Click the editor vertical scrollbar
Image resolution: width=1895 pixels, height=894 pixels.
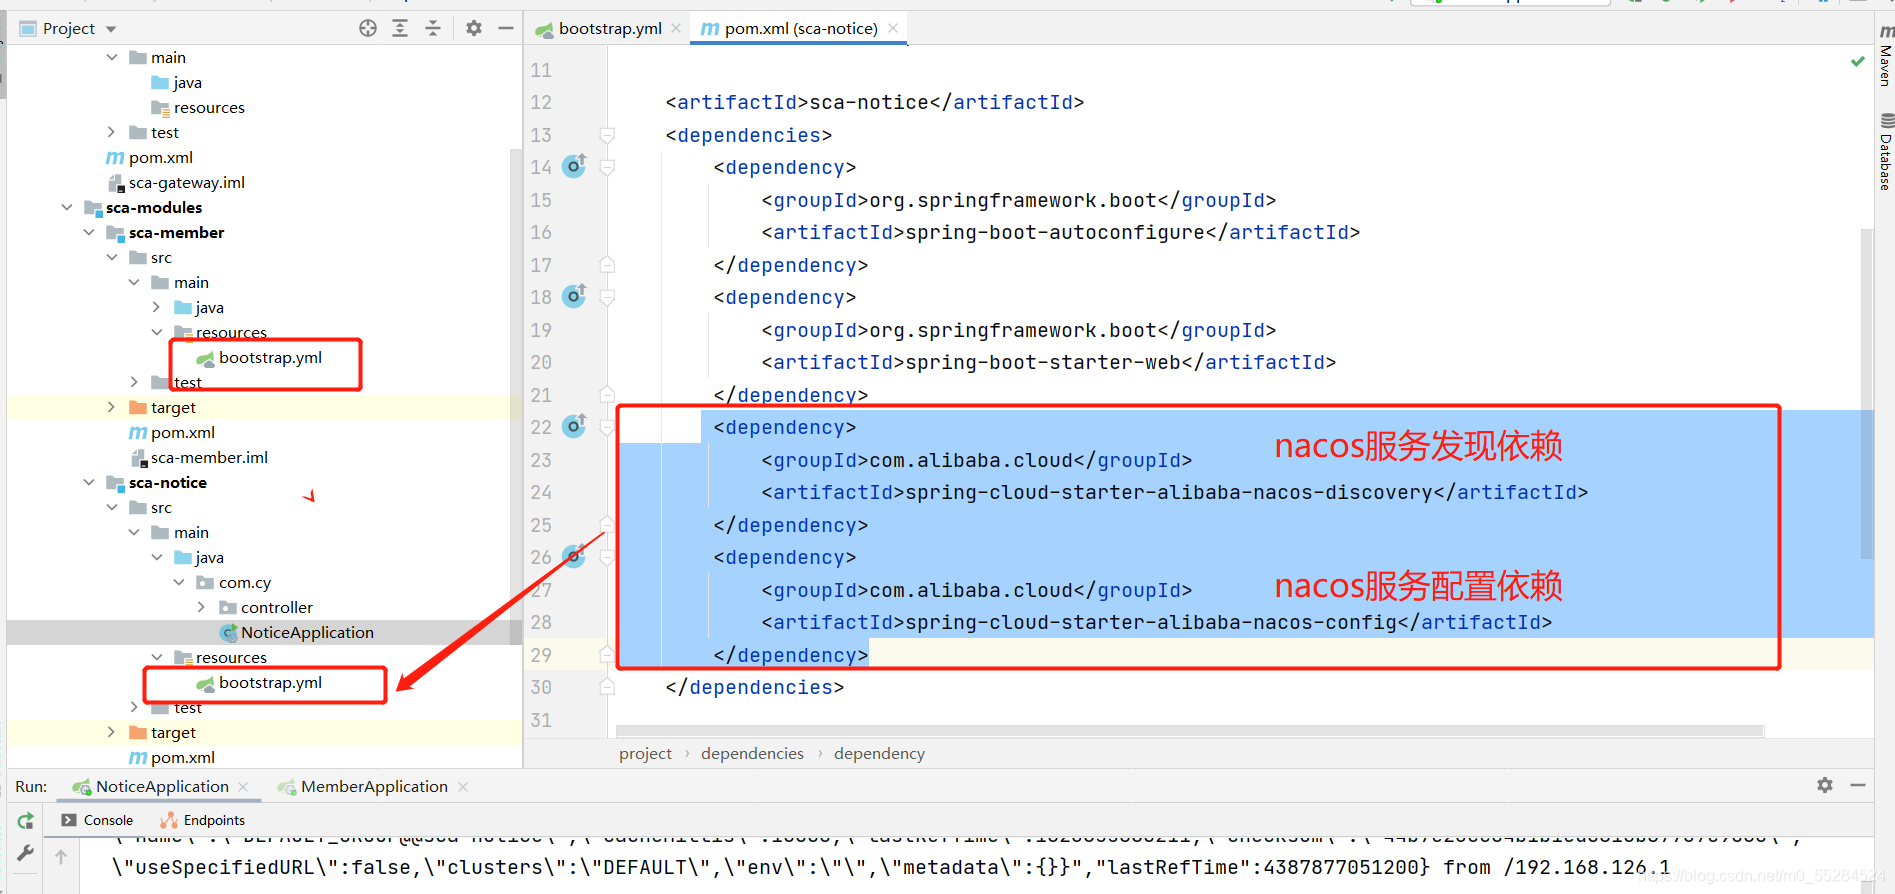[1866, 394]
